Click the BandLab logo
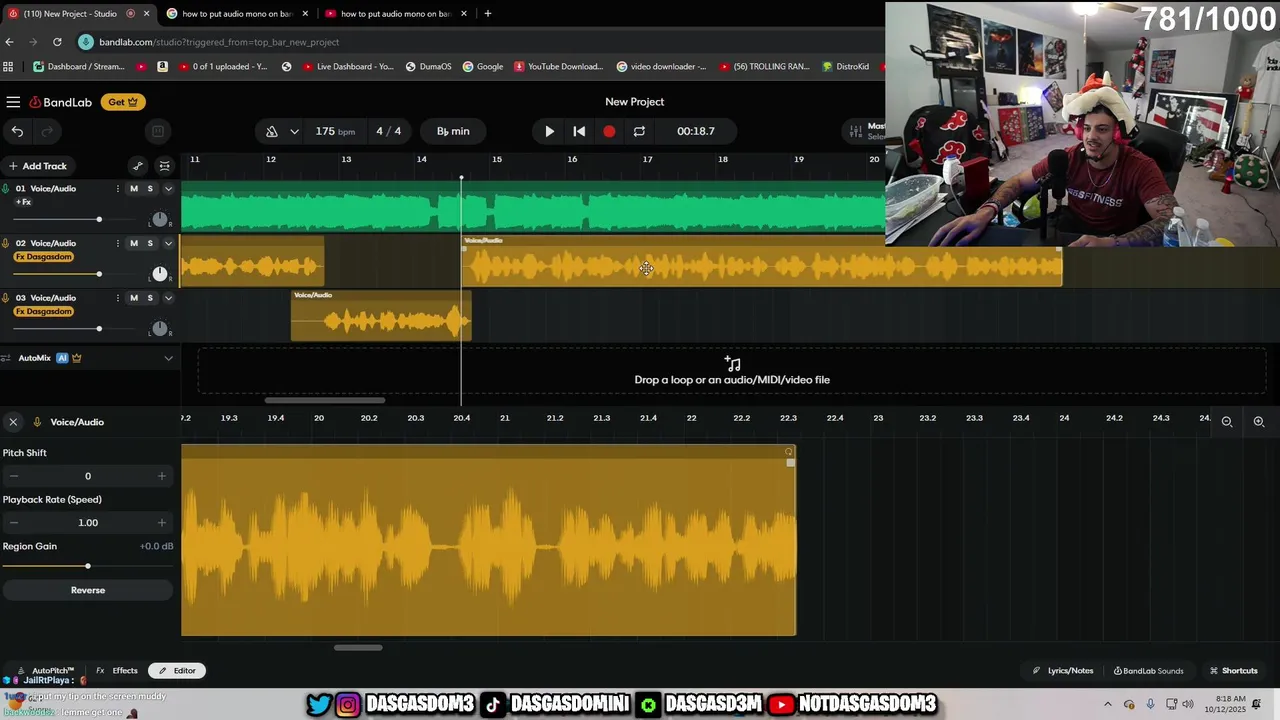 61,102
